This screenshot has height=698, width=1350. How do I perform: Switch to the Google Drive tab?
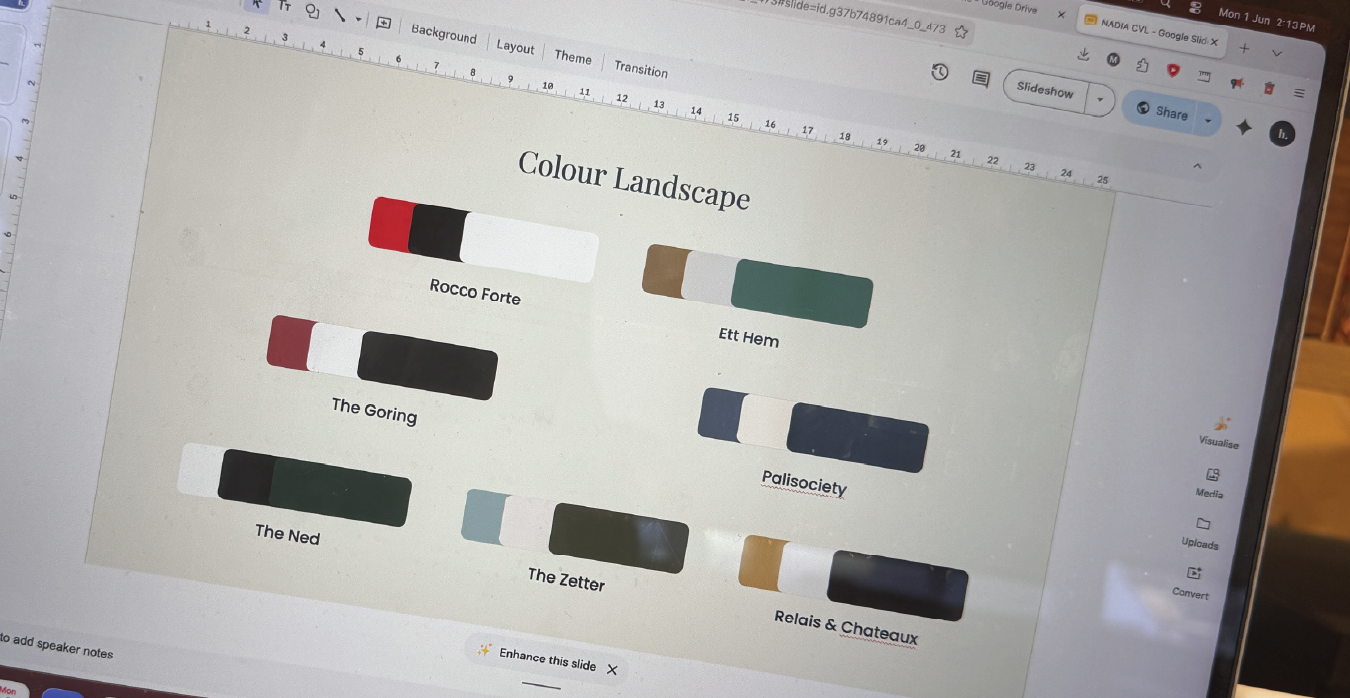(x=1008, y=7)
